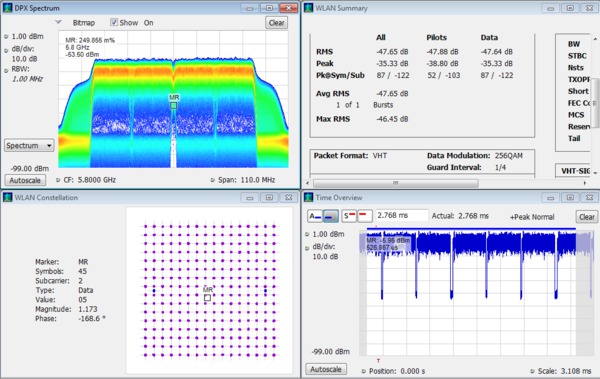The width and height of the screenshot is (600, 379).
Task: Click the Data Modulation 256QAM value
Action: 509,155
